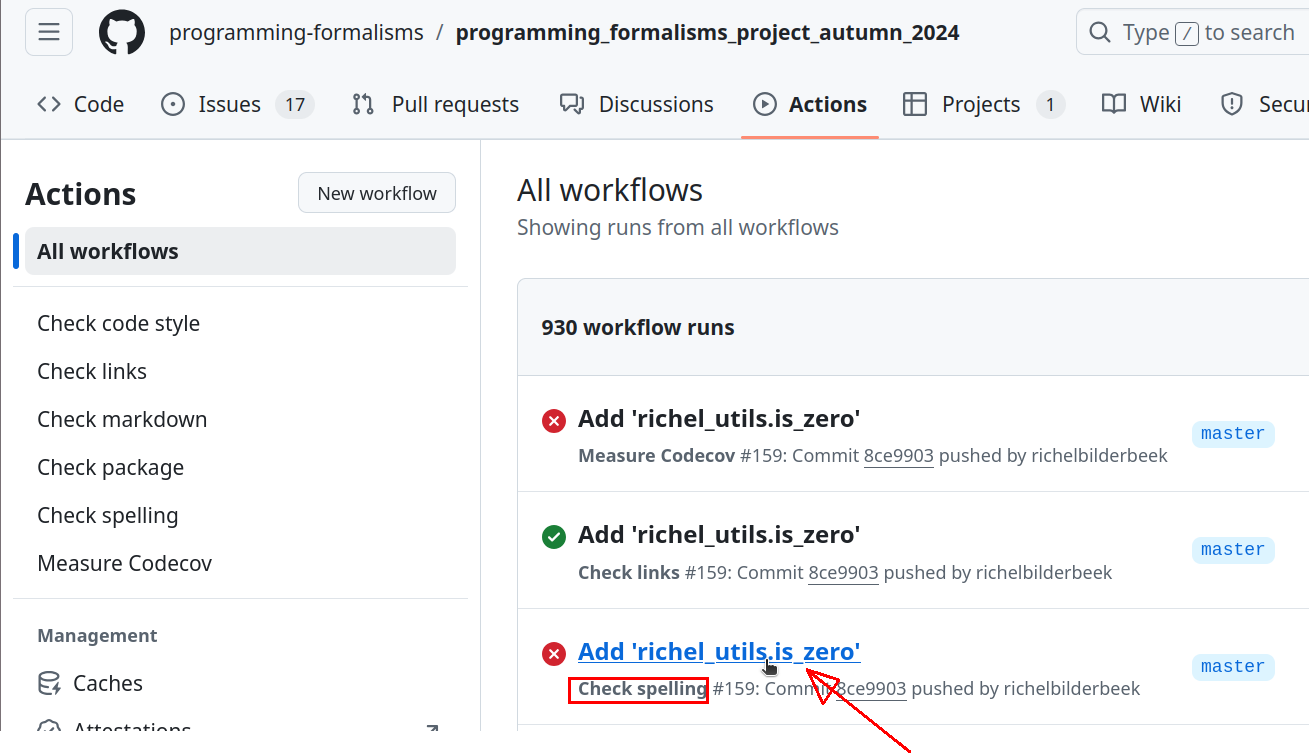The image size is (1309, 753).
Task: Click the GitHub logo icon
Action: [122, 32]
